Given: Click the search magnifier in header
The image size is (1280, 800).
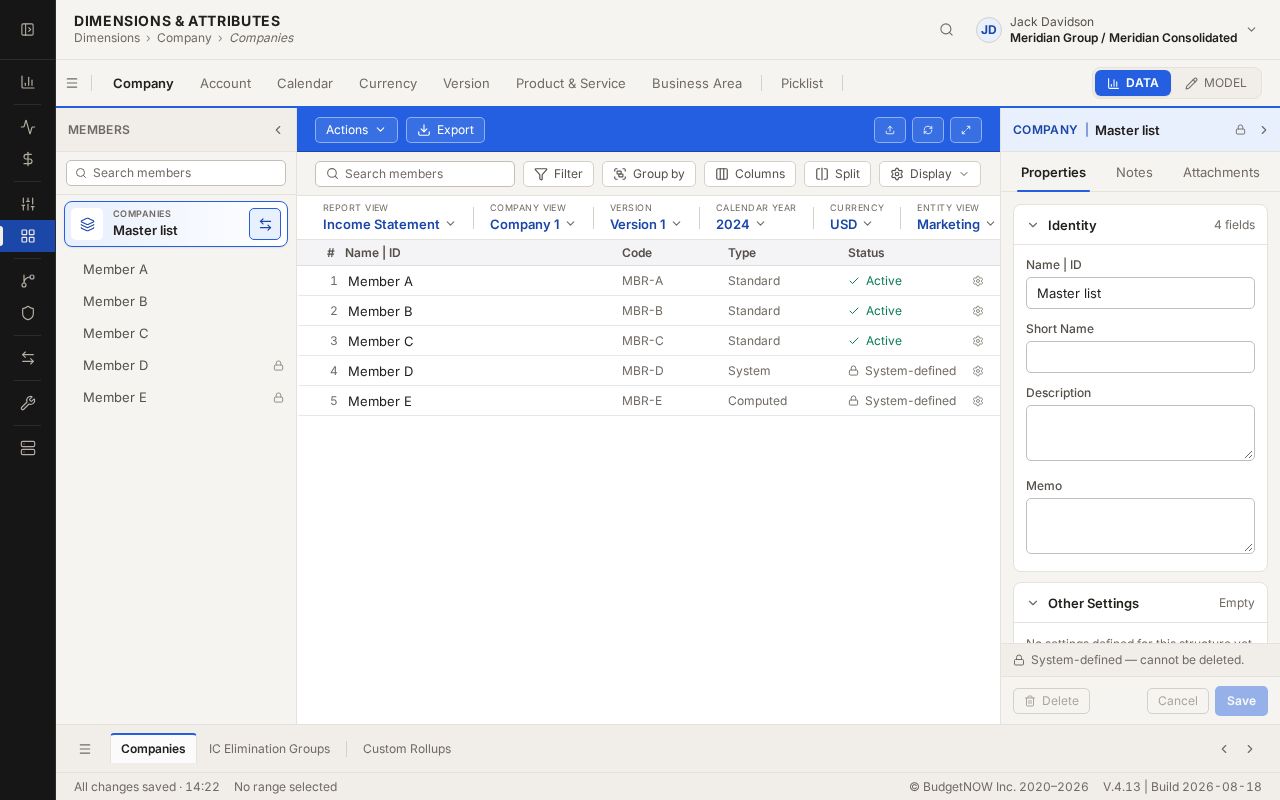Looking at the screenshot, I should [x=946, y=30].
